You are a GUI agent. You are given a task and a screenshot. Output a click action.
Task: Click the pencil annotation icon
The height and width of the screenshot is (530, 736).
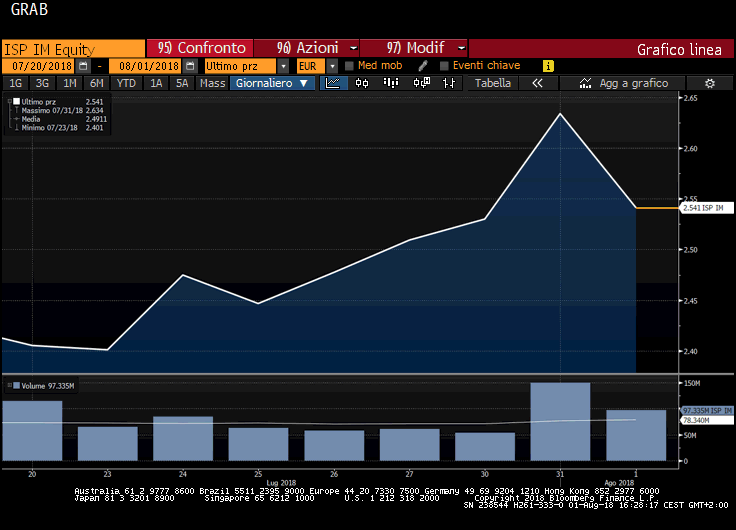click(423, 65)
